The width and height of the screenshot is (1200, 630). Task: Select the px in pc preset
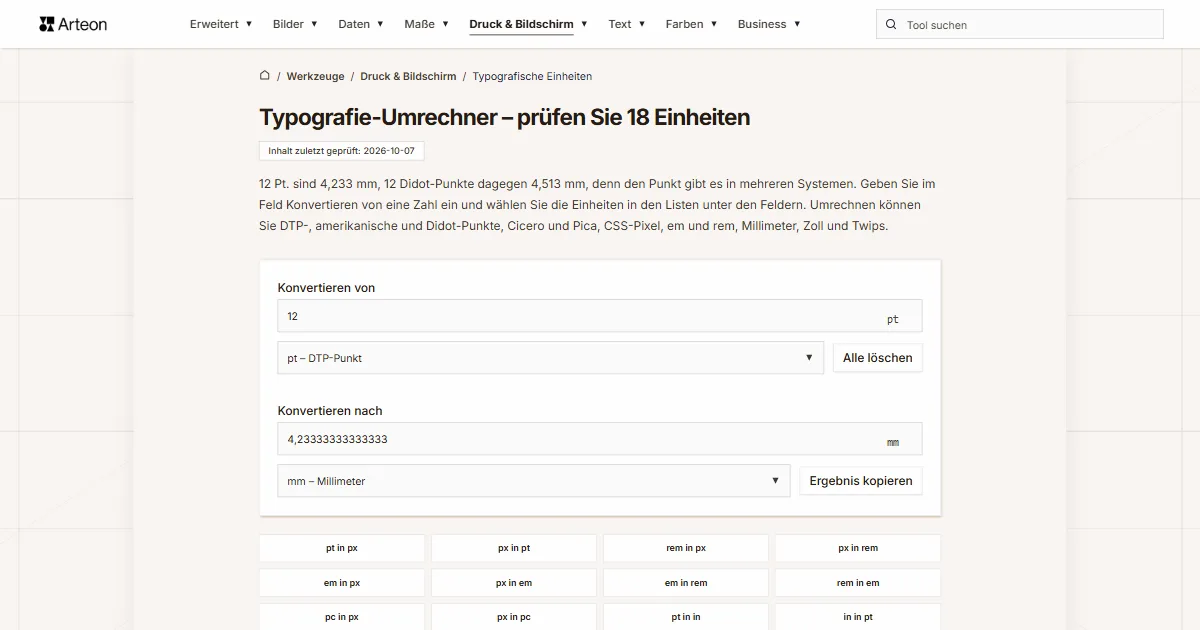click(x=514, y=617)
